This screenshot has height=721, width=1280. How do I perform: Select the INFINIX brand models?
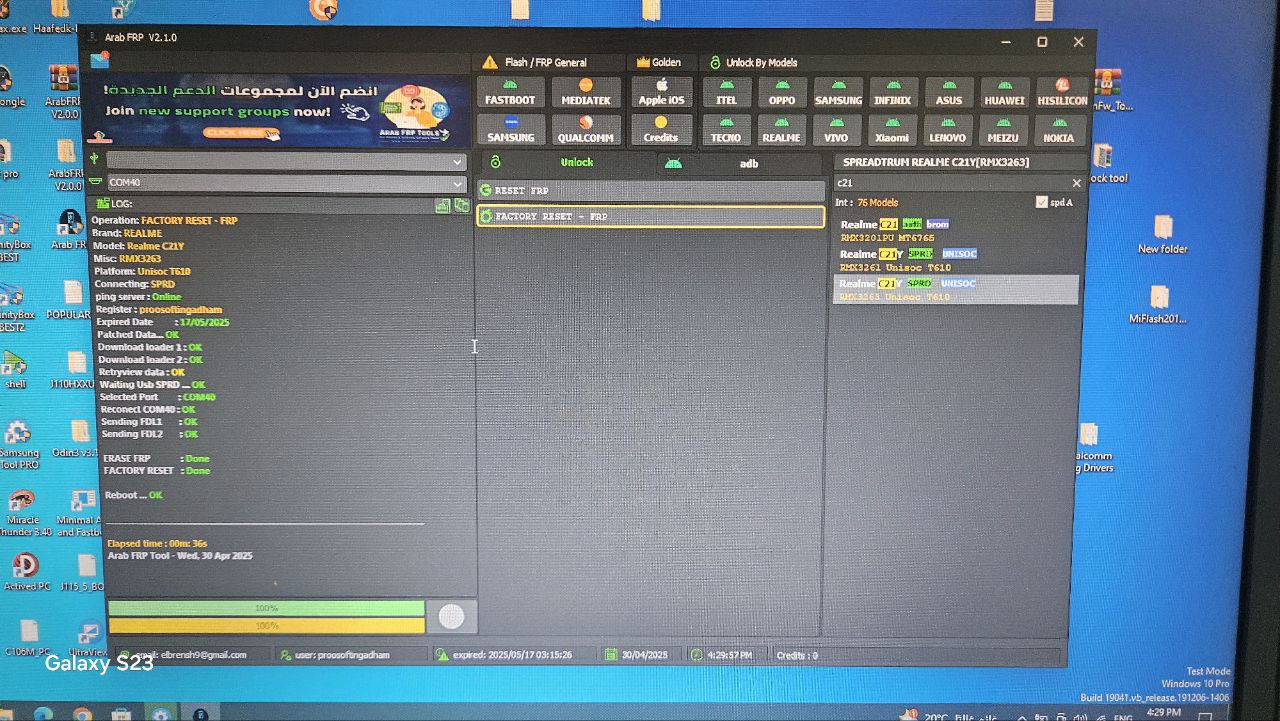[x=893, y=92]
